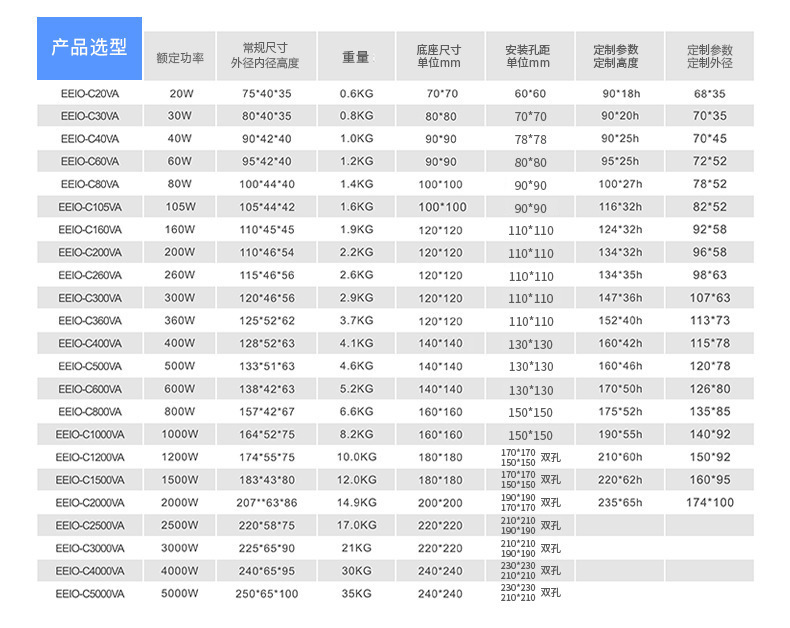Click the 安装孔距 单位mm header
Viewport: 790px width, 628px height.
[x=529, y=56]
